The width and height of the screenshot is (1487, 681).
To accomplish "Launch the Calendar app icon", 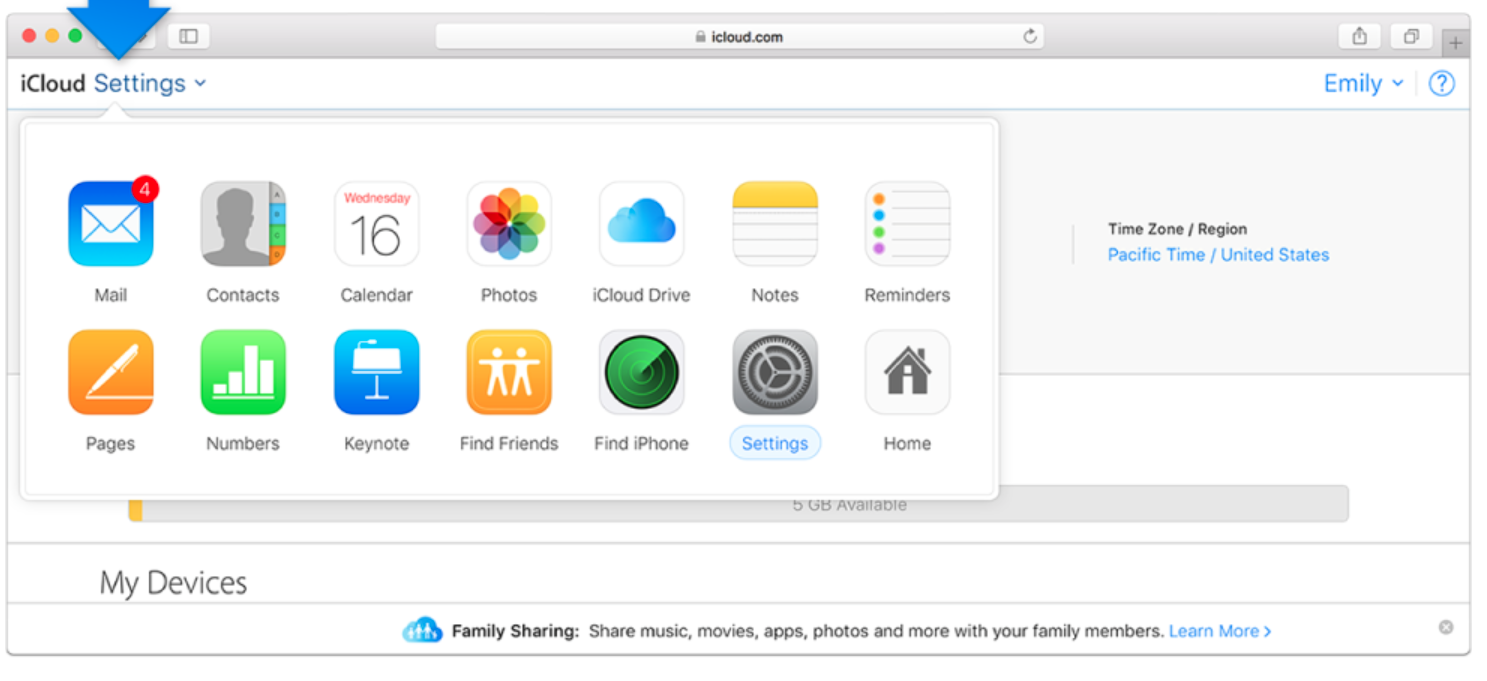I will click(x=376, y=224).
